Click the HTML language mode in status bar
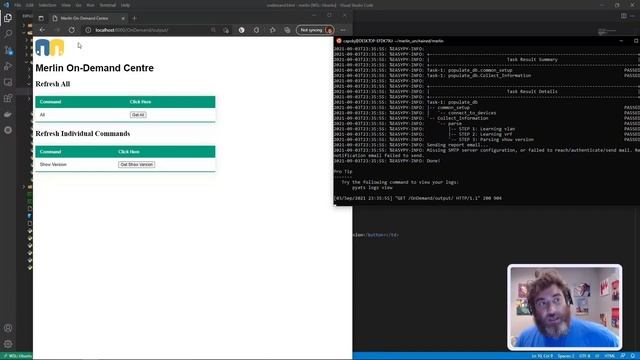 tap(609, 356)
